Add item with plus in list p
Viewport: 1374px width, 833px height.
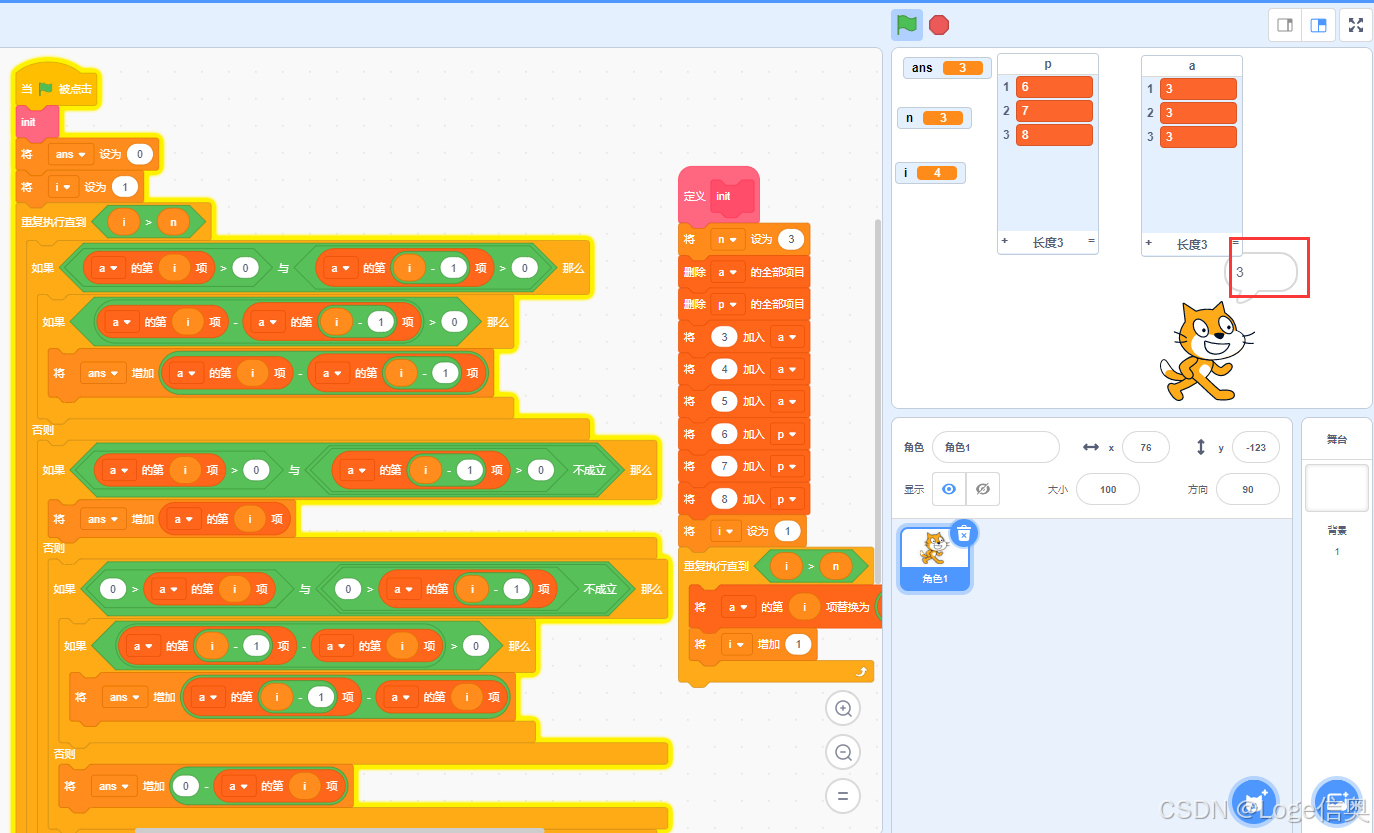1005,242
